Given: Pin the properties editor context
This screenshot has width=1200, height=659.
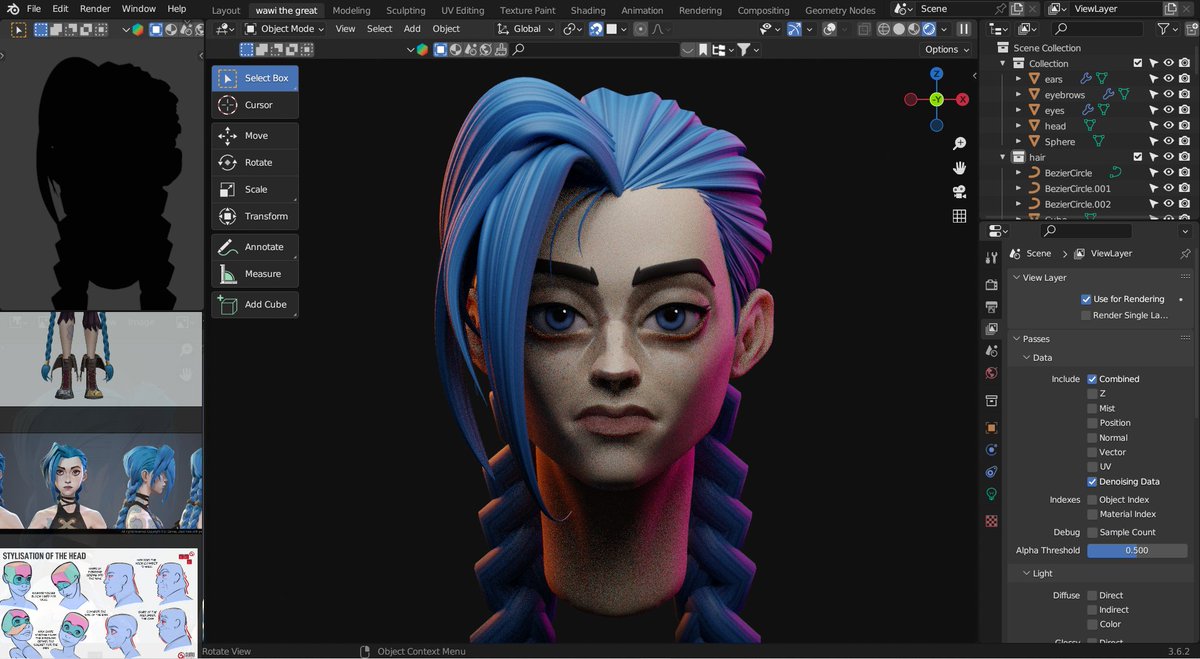Looking at the screenshot, I should click(1186, 254).
